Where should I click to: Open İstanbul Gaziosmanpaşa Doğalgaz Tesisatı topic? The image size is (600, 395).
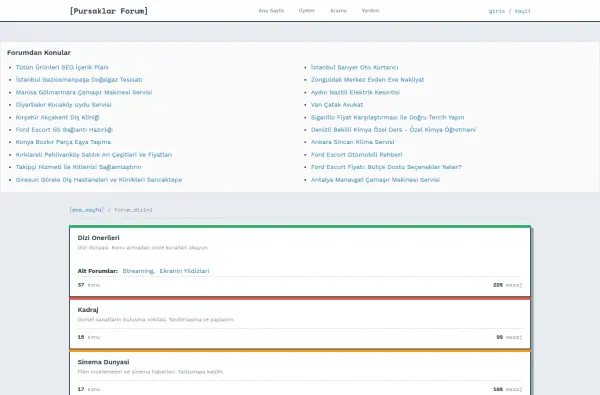tap(79, 80)
